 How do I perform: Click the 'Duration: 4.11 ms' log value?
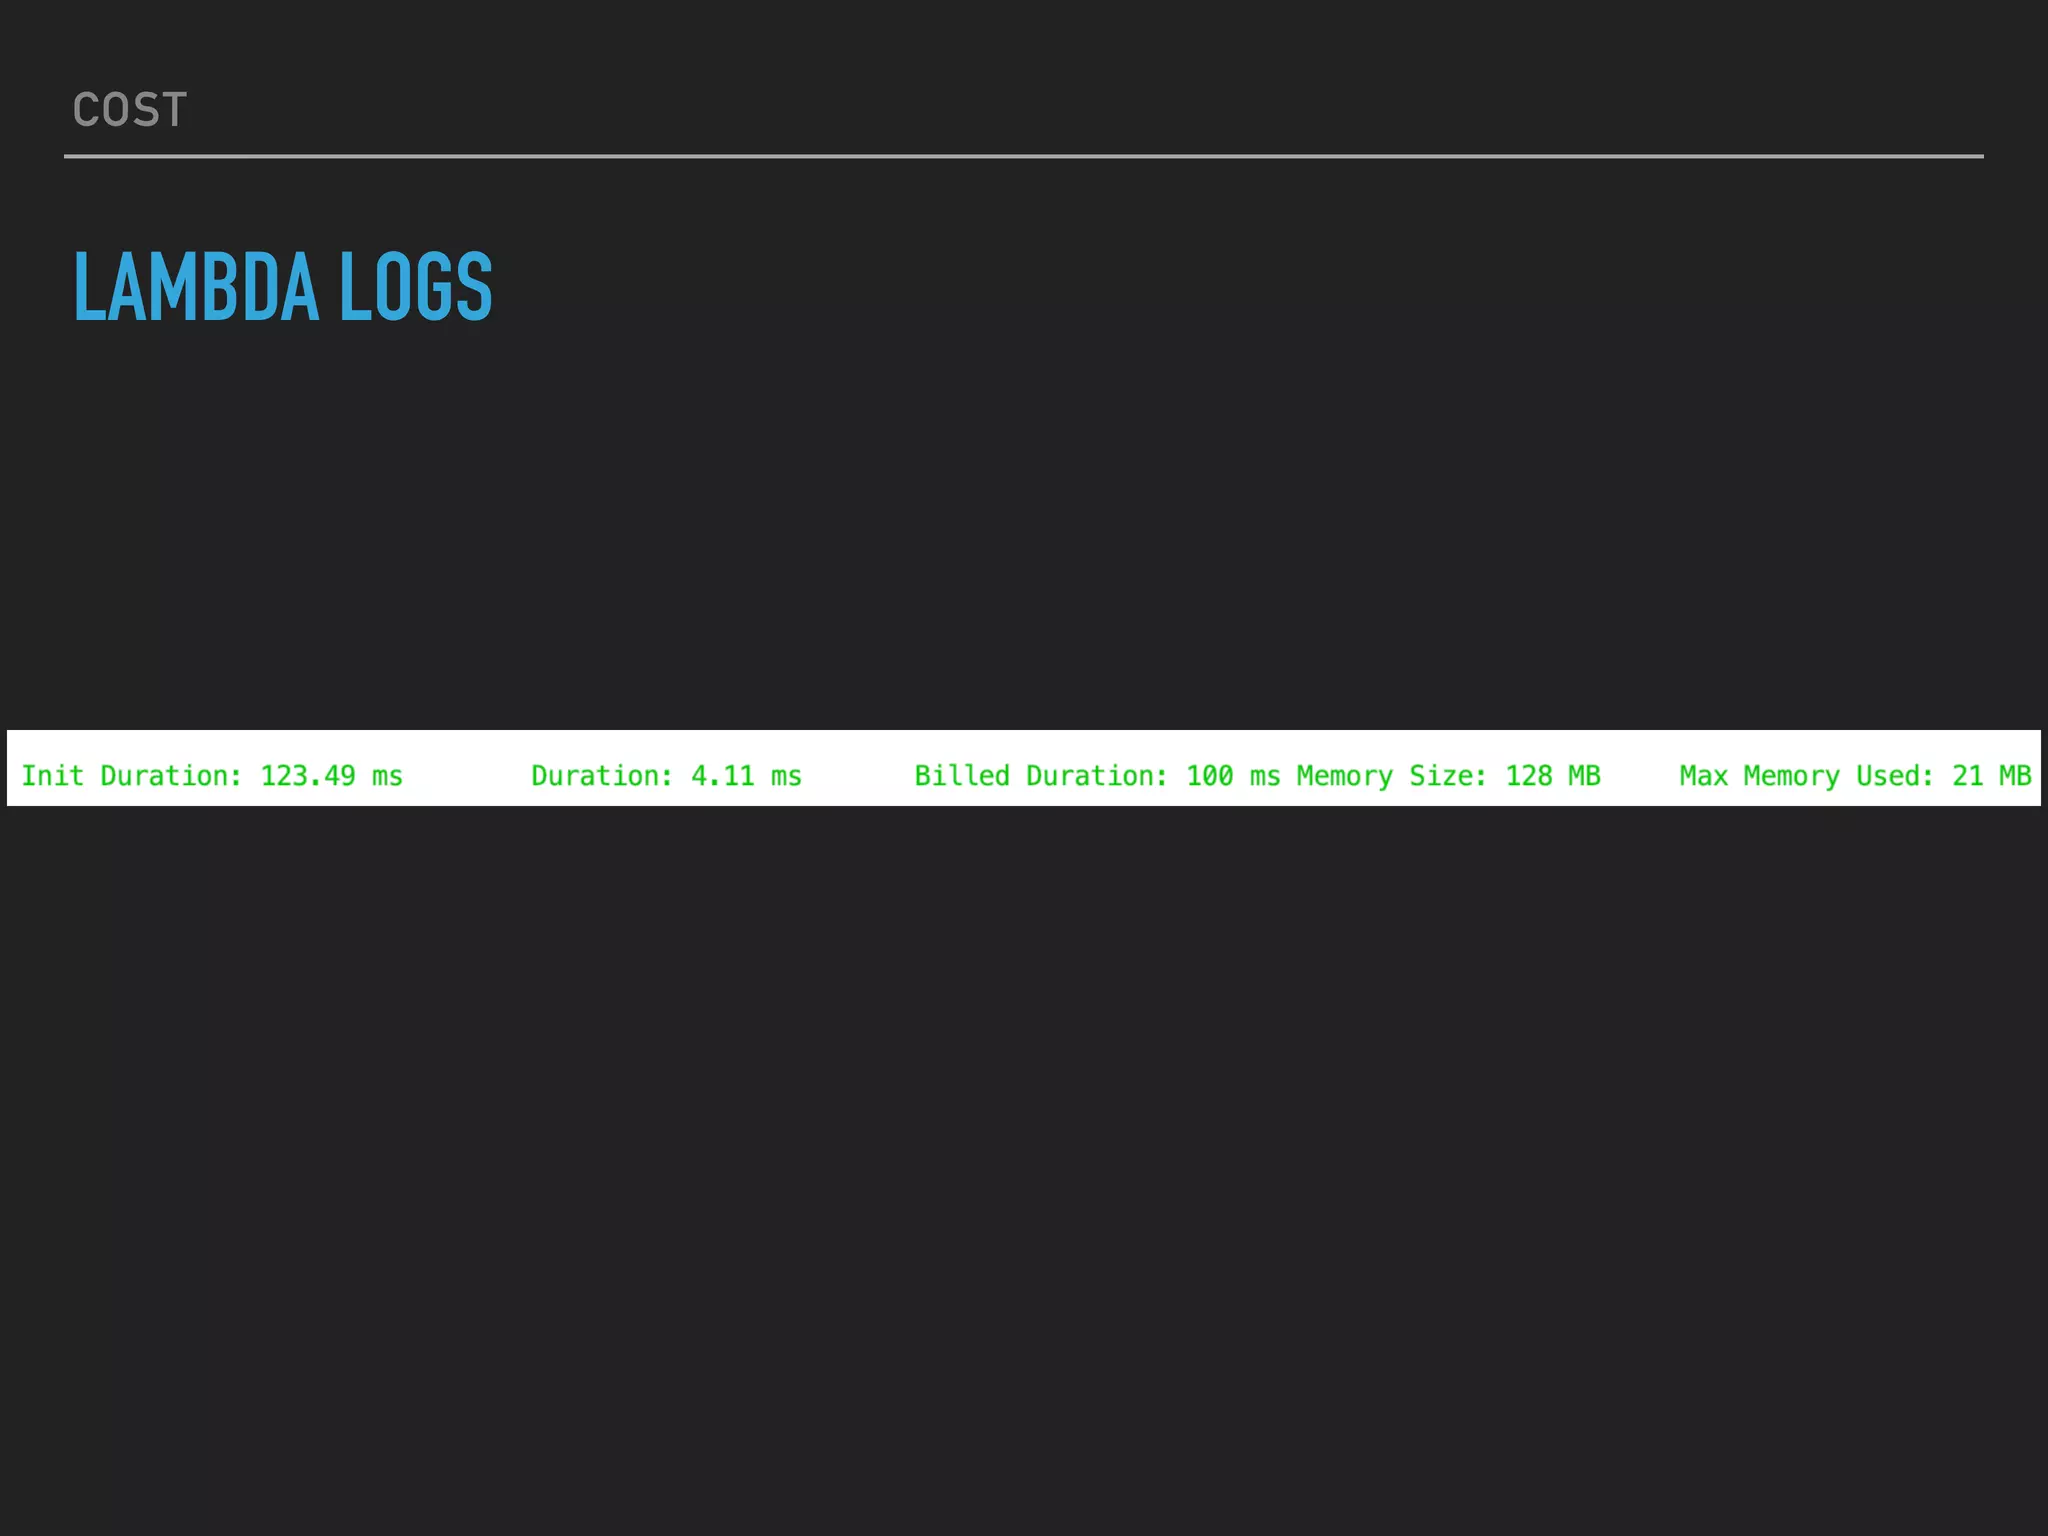pos(666,776)
